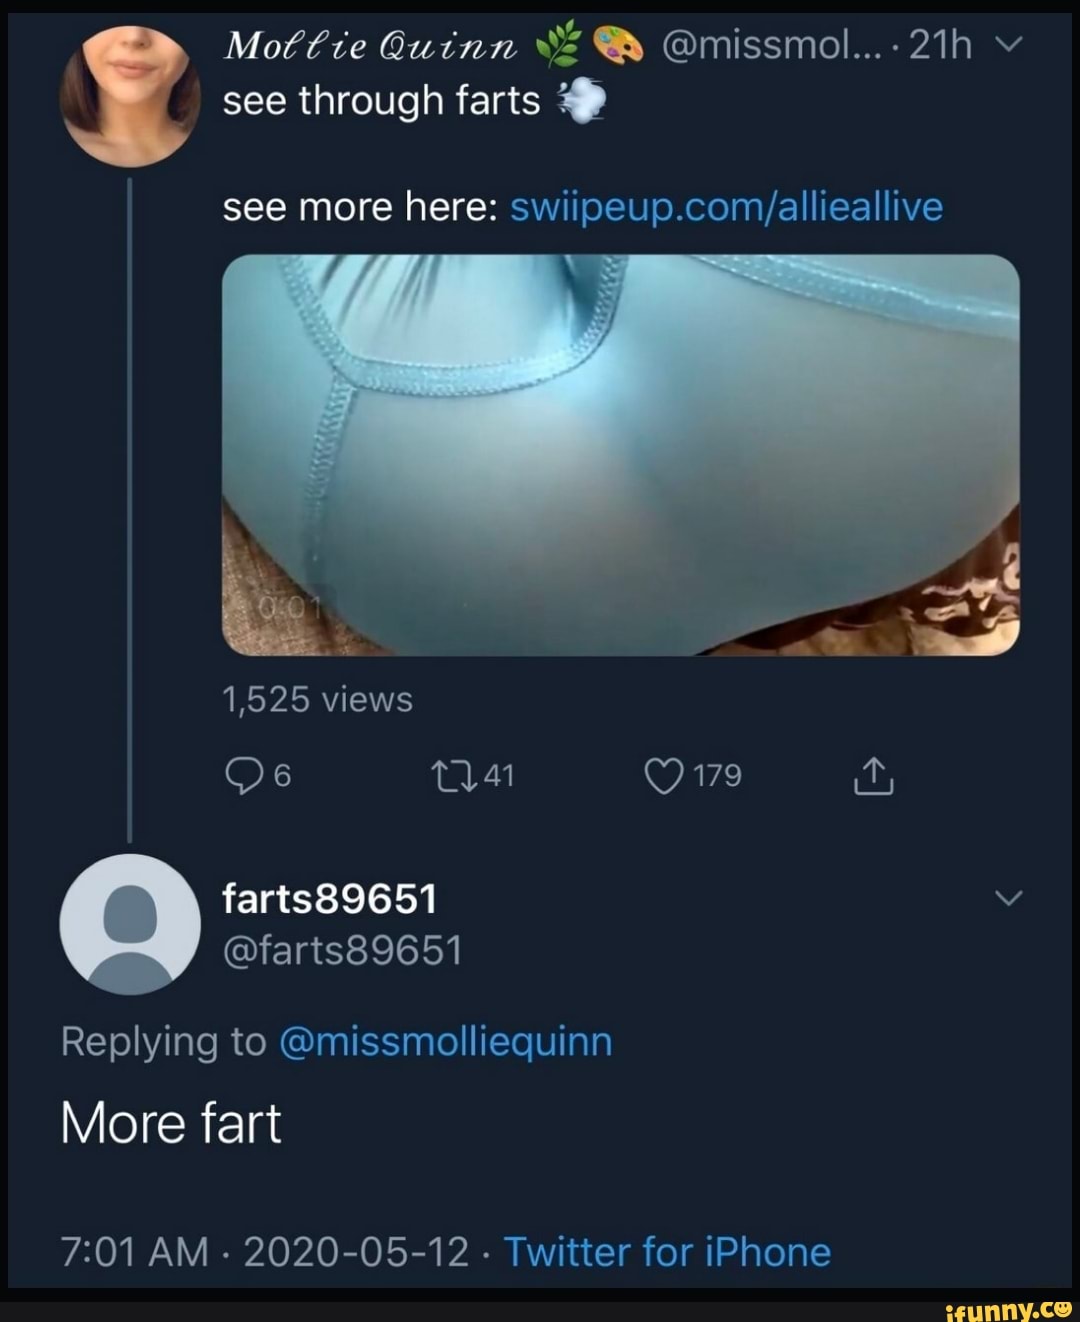The width and height of the screenshot is (1080, 1322).
Task: Click the 7:01 AM 2020-05-12 timestamp
Action: (265, 1251)
